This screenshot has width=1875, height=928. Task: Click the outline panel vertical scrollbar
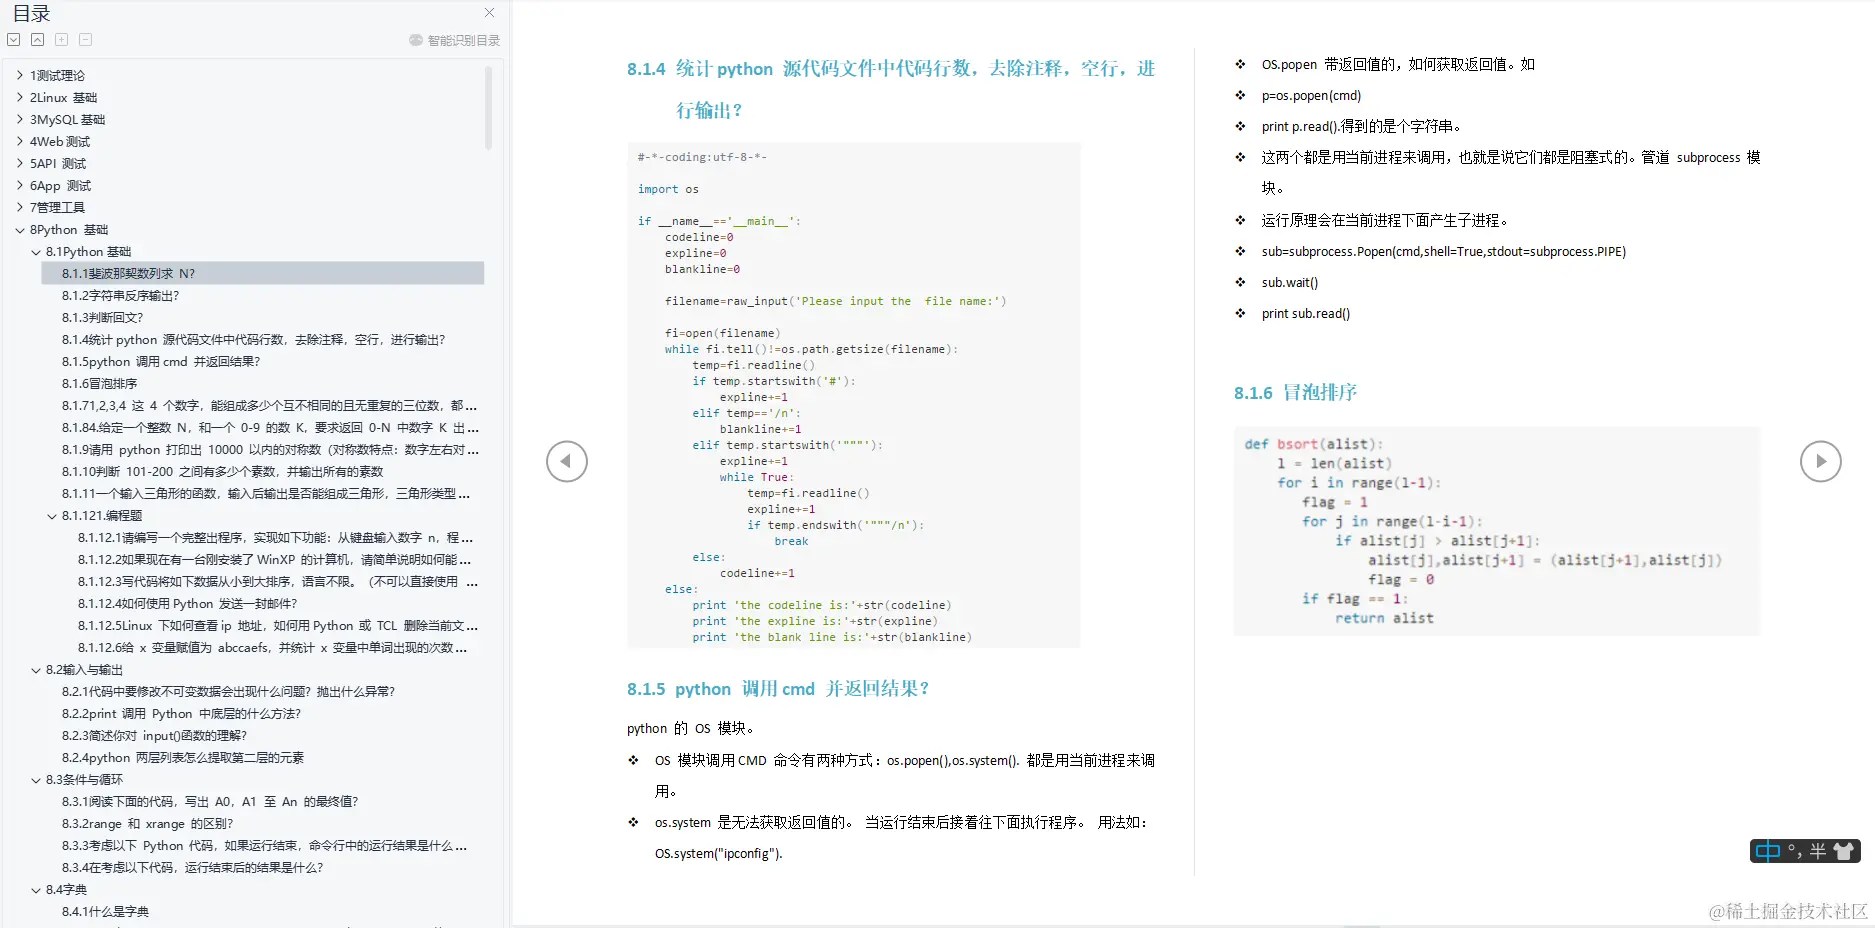[489, 108]
